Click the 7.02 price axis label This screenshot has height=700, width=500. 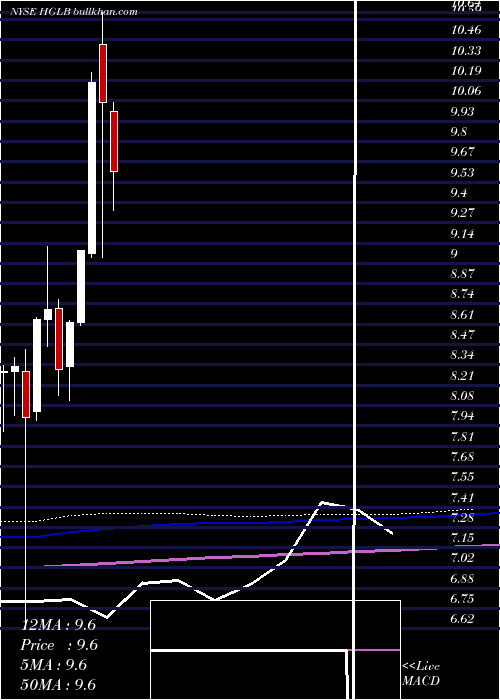point(463,558)
